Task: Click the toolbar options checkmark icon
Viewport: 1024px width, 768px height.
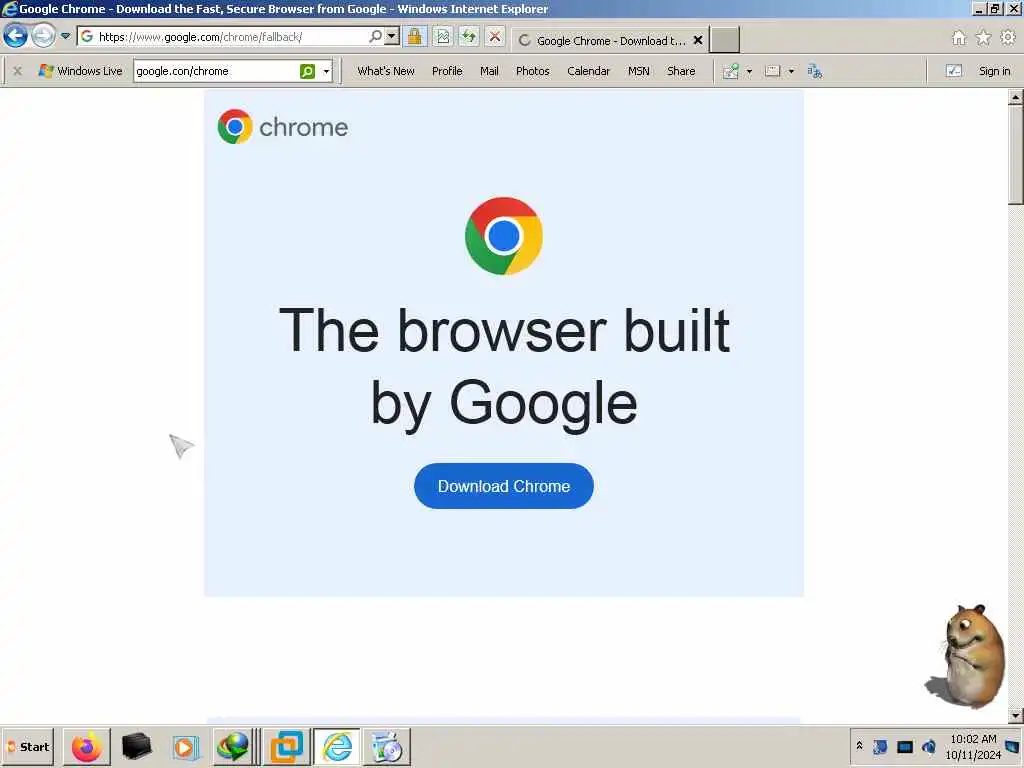Action: [953, 71]
